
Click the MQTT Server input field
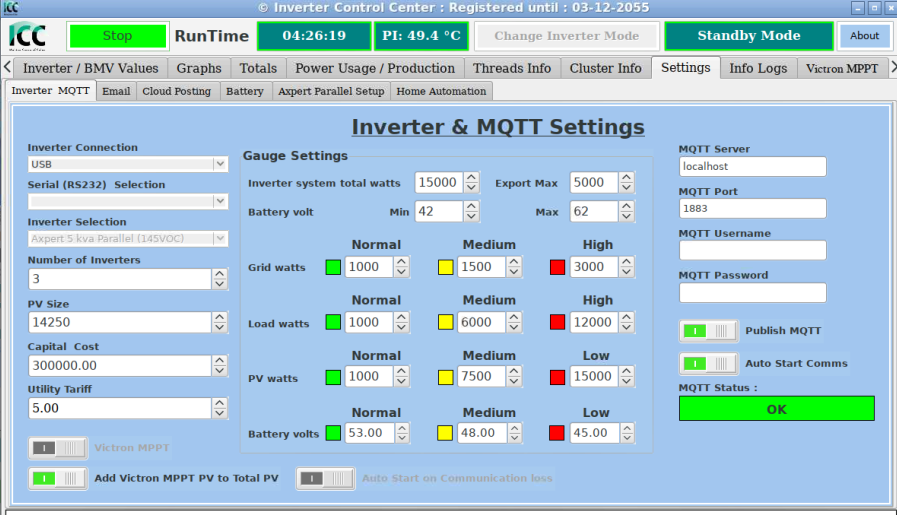(x=752, y=167)
